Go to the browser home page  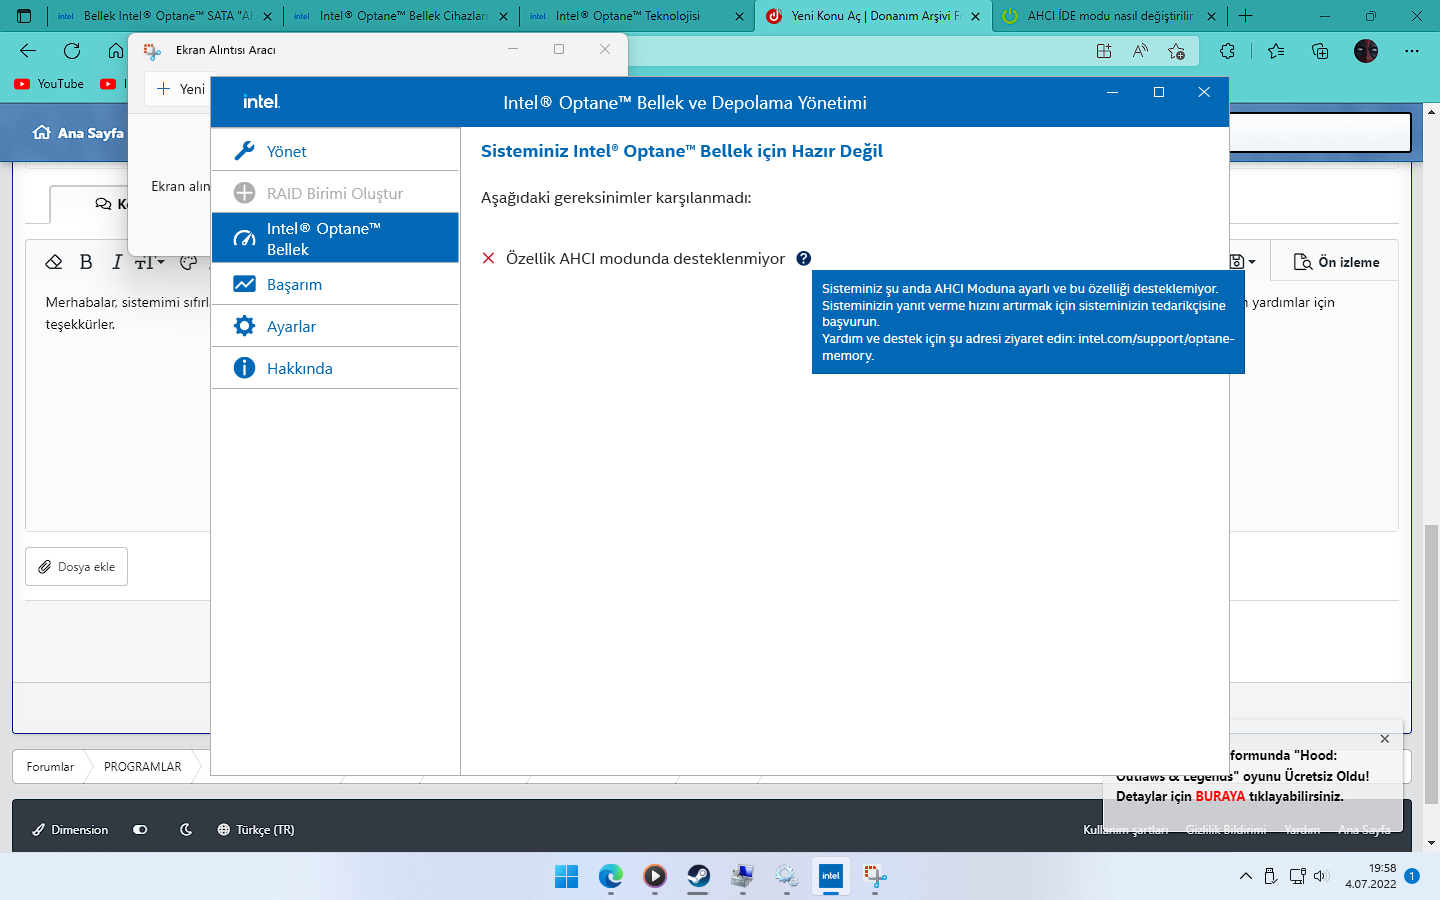coord(116,51)
